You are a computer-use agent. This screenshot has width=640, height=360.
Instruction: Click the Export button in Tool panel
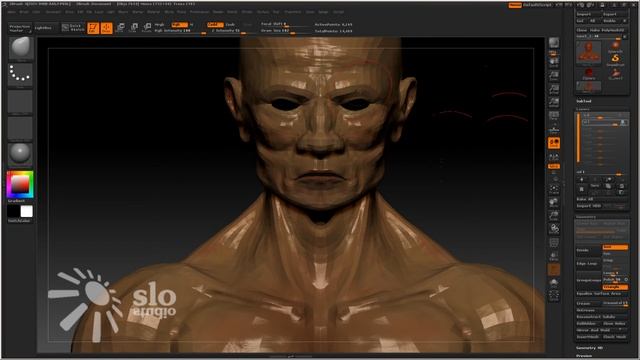click(x=615, y=14)
